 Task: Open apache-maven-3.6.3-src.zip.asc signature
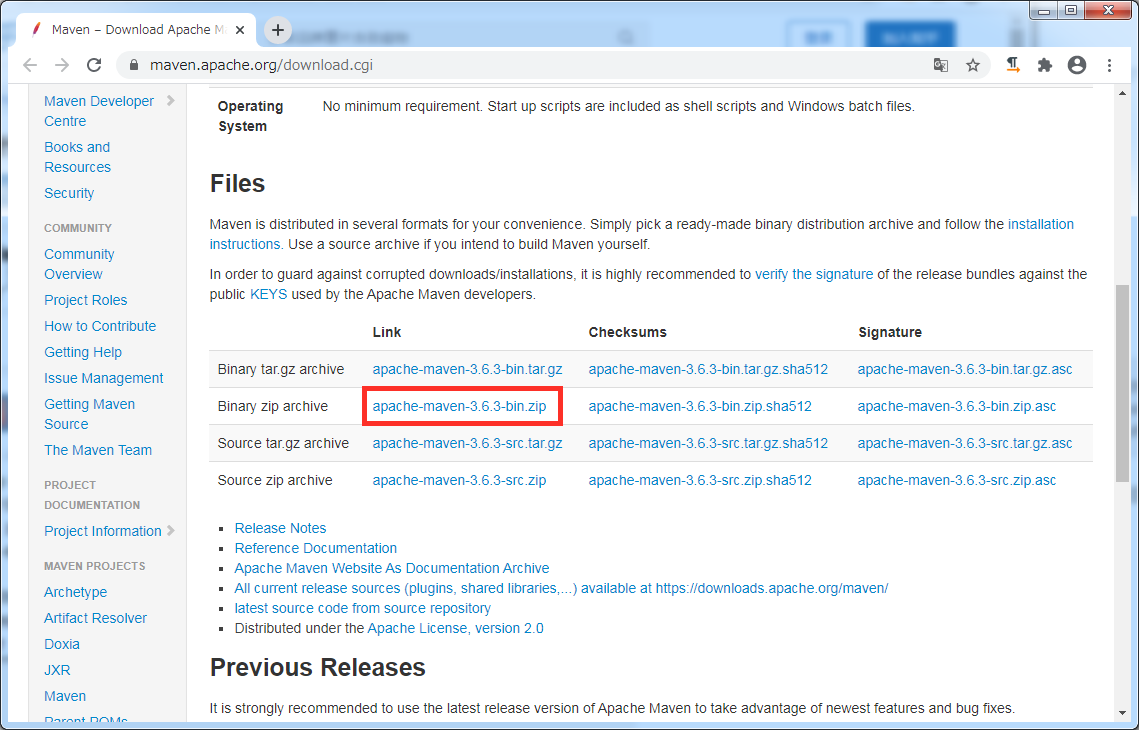coord(957,481)
